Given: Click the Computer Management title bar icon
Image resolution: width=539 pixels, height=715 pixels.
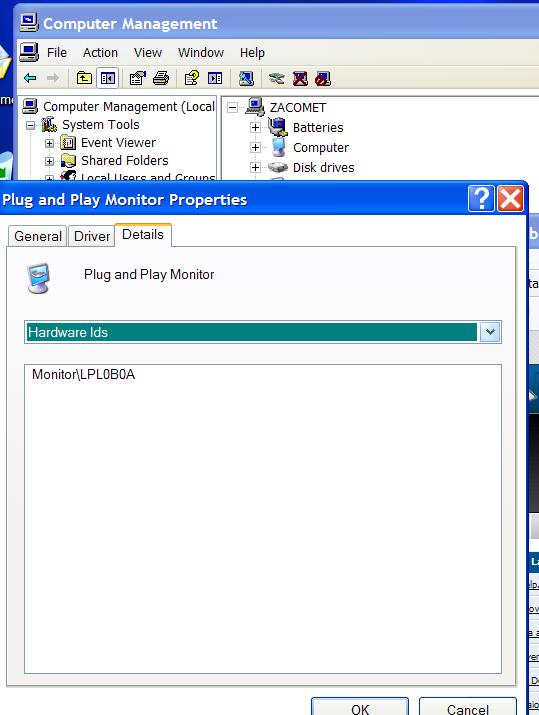Looking at the screenshot, I should click(x=29, y=22).
